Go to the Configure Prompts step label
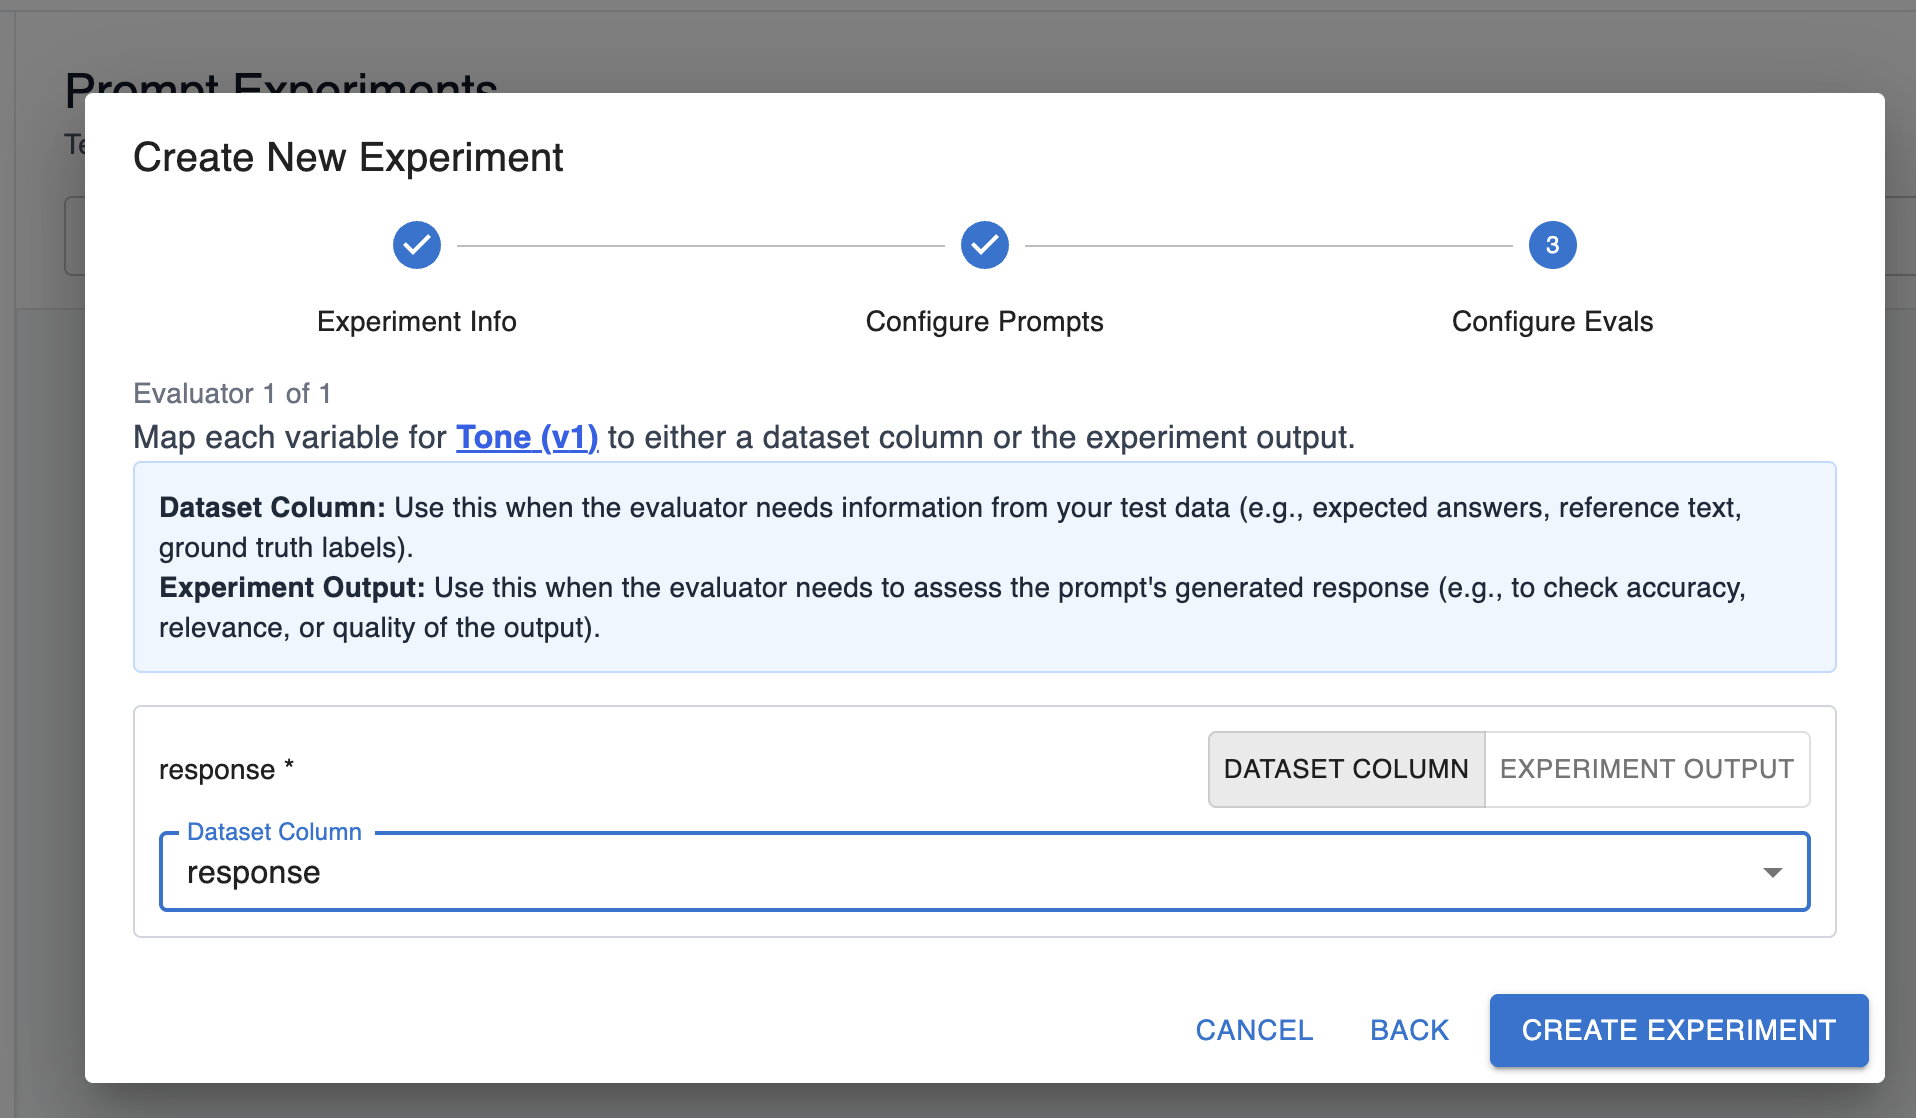Screen dimensions: 1916x1118 [x=985, y=322]
